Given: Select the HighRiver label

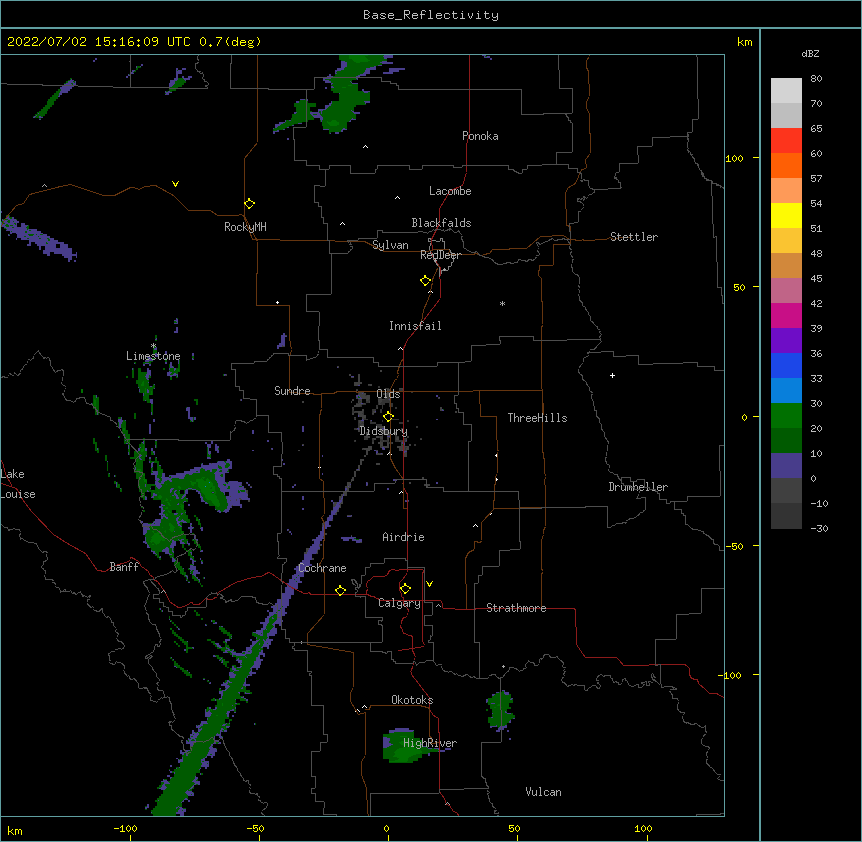Looking at the screenshot, I should (430, 743).
